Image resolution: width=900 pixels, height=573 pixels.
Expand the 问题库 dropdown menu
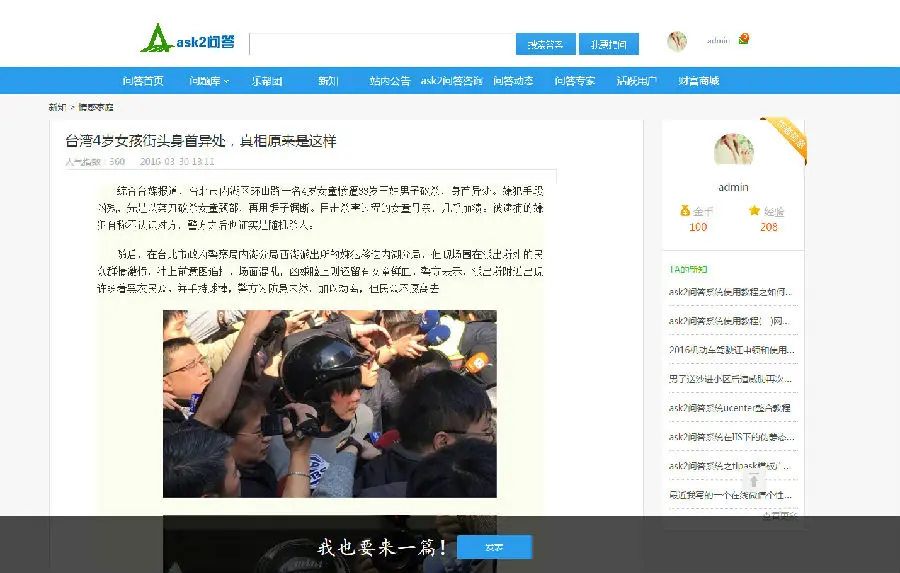pos(209,81)
